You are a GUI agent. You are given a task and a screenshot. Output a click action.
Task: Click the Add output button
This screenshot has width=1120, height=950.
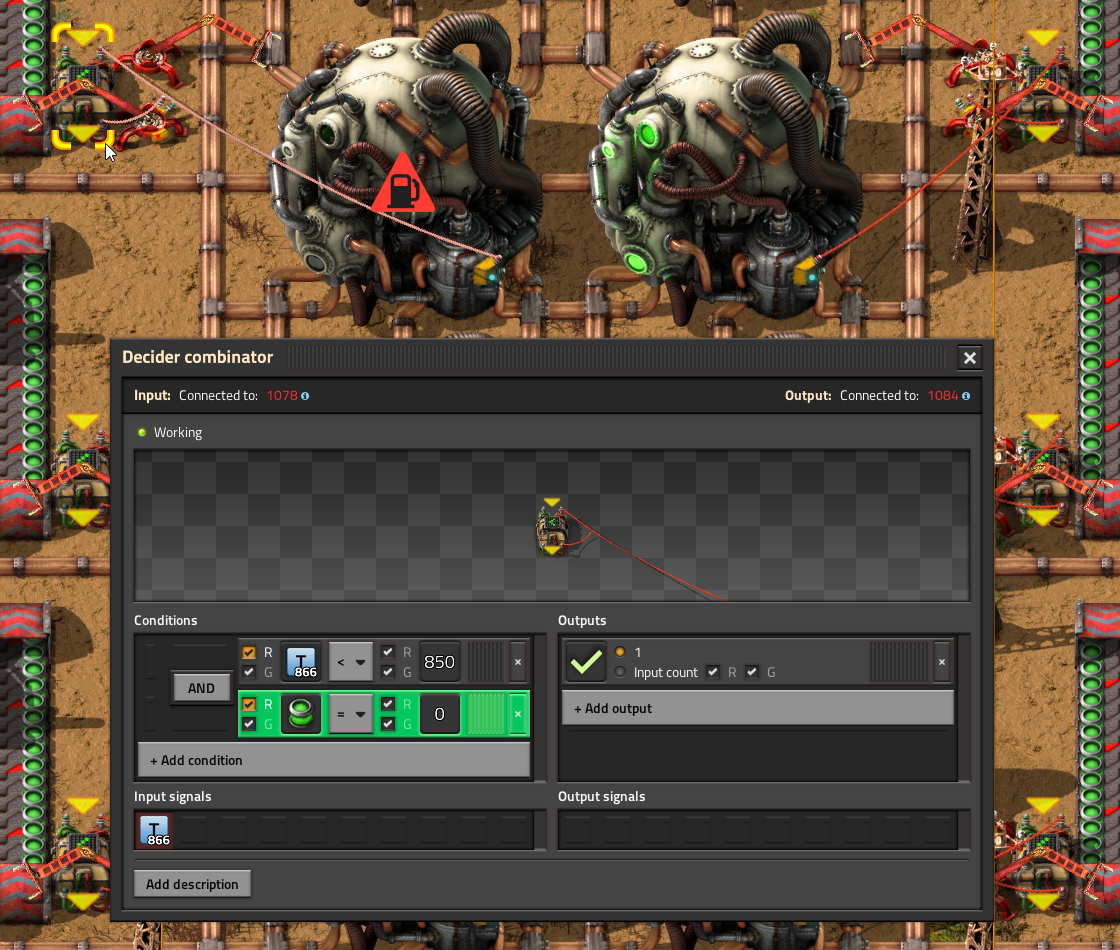point(758,708)
